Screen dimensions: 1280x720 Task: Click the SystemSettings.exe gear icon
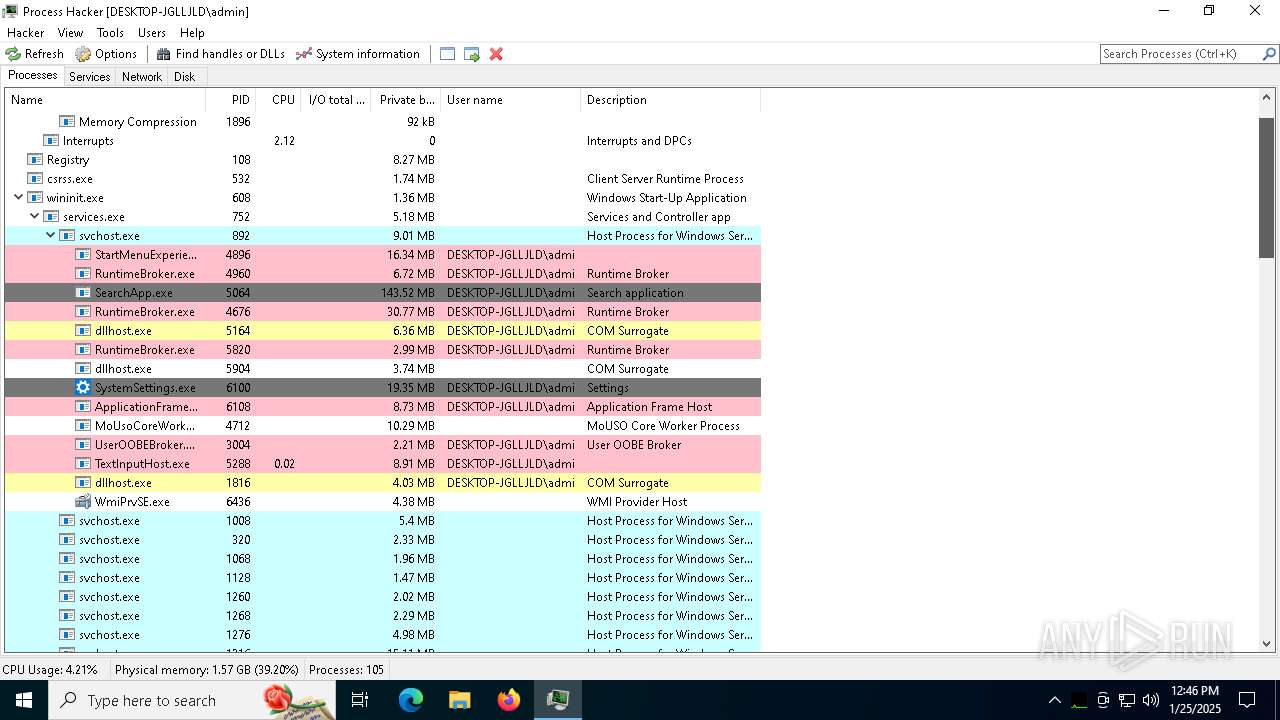(x=83, y=388)
